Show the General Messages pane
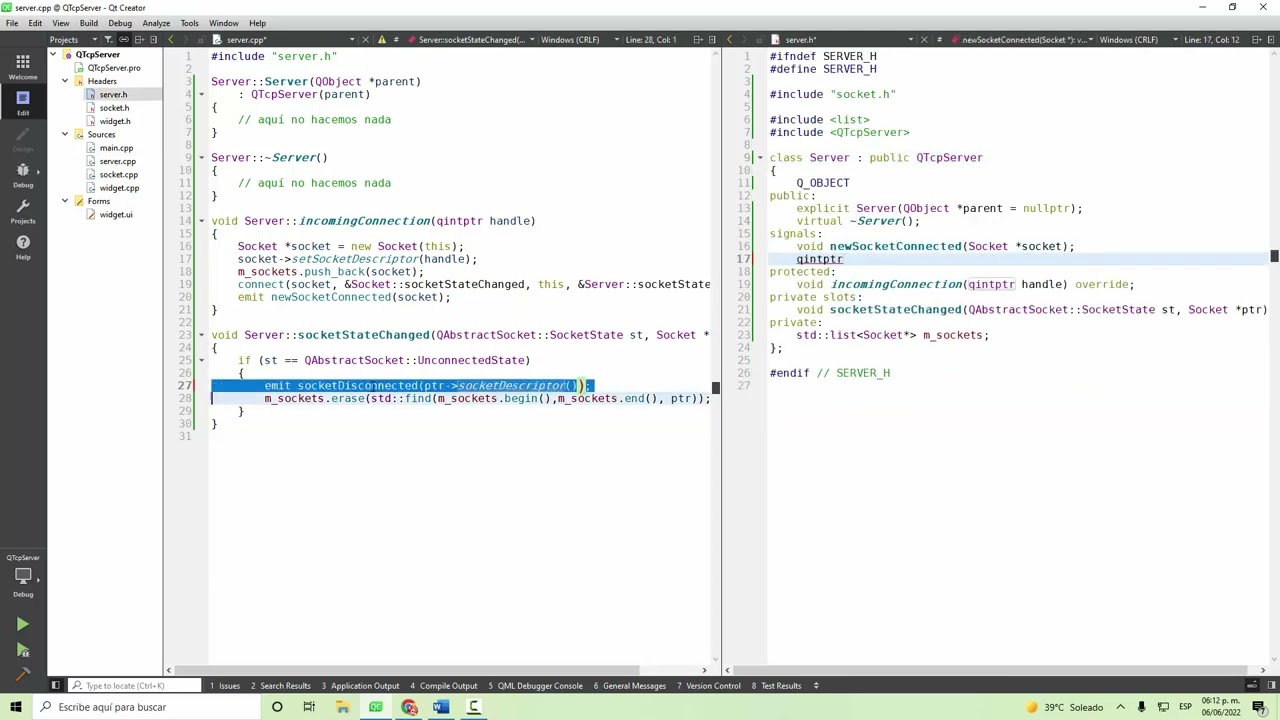Viewport: 1280px width, 720px height. click(629, 686)
